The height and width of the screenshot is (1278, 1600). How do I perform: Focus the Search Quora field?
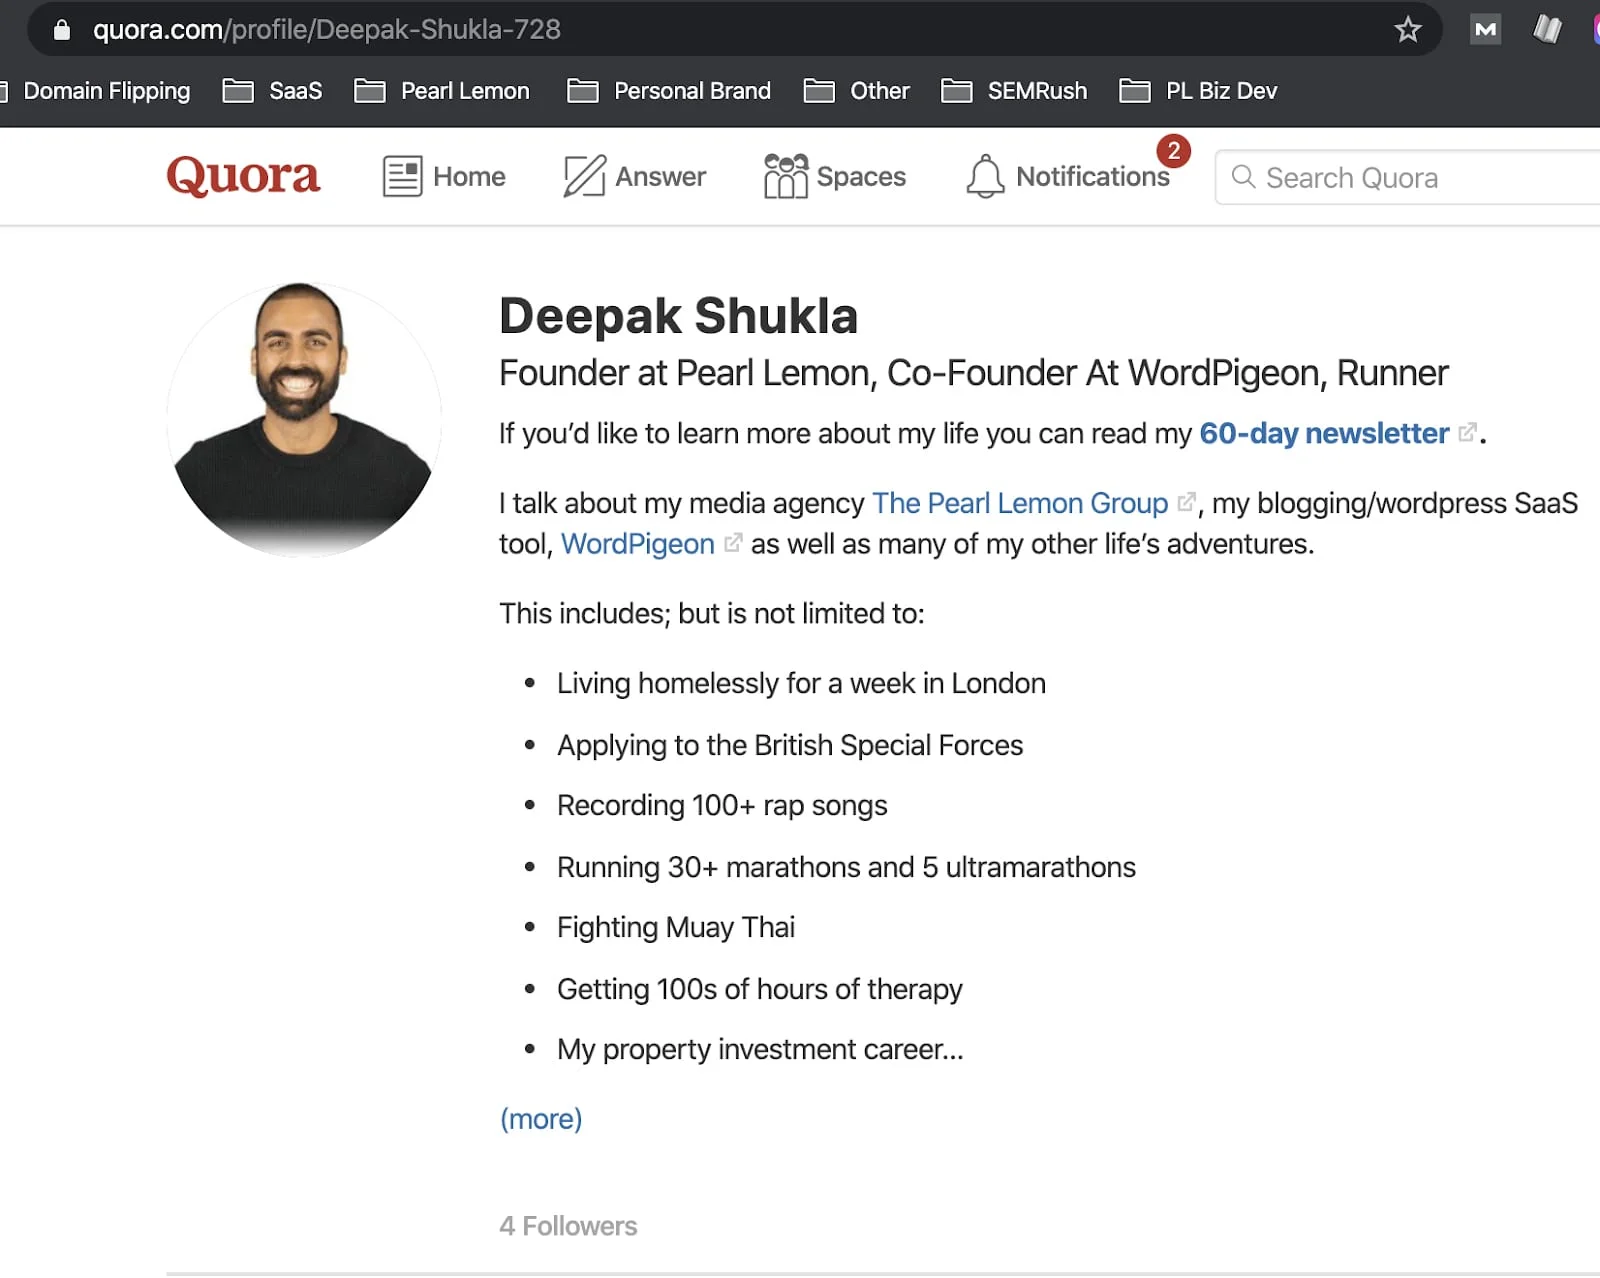coord(1408,177)
